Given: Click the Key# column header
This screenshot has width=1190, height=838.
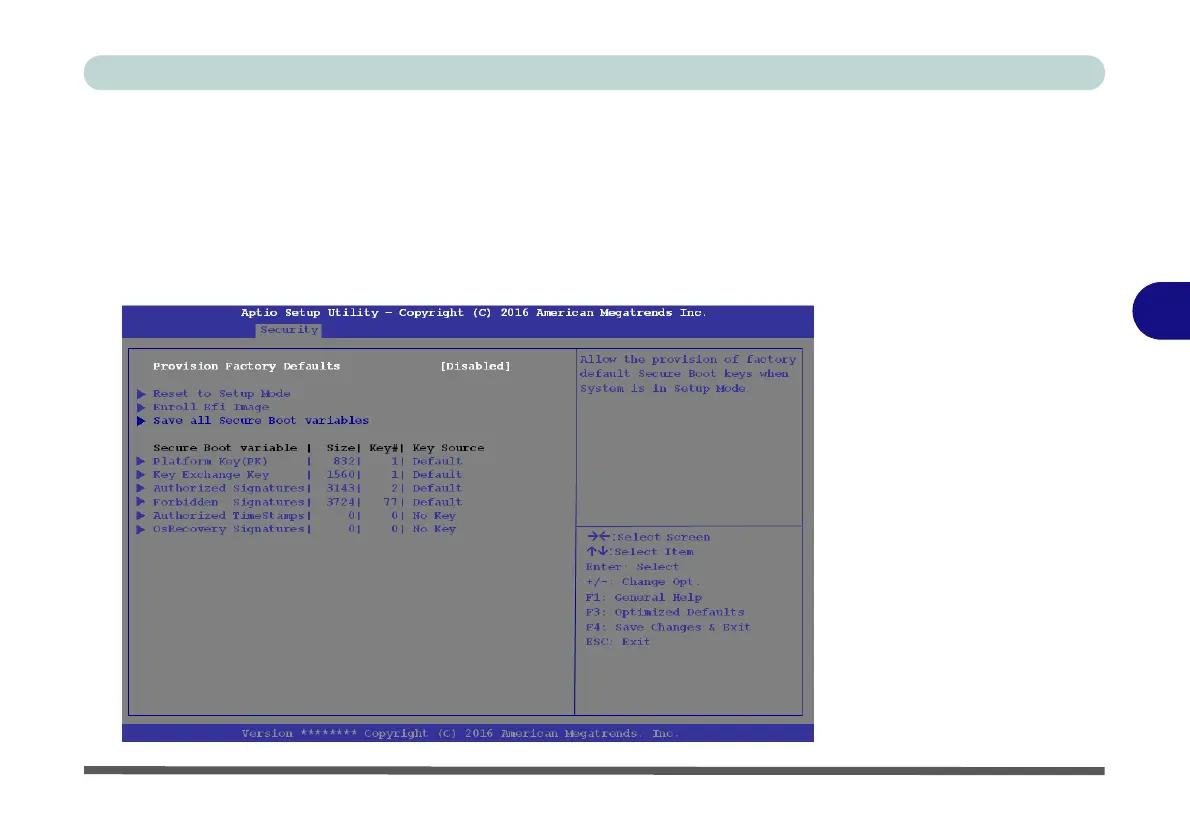Looking at the screenshot, I should point(384,448).
